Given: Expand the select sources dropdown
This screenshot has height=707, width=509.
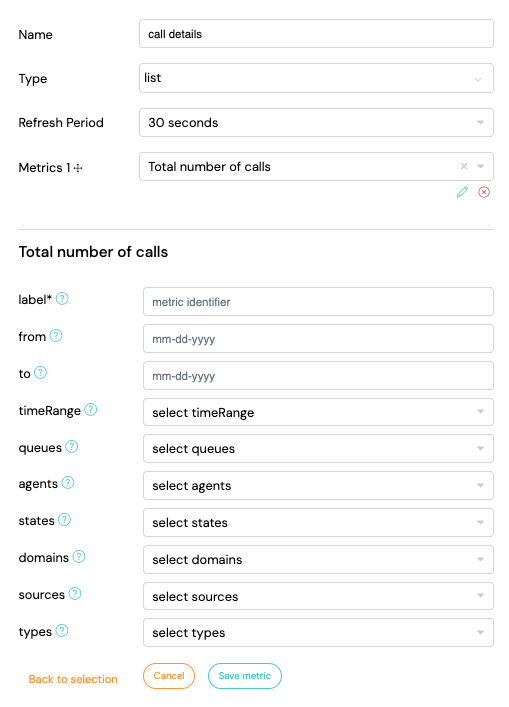Looking at the screenshot, I should pos(318,596).
